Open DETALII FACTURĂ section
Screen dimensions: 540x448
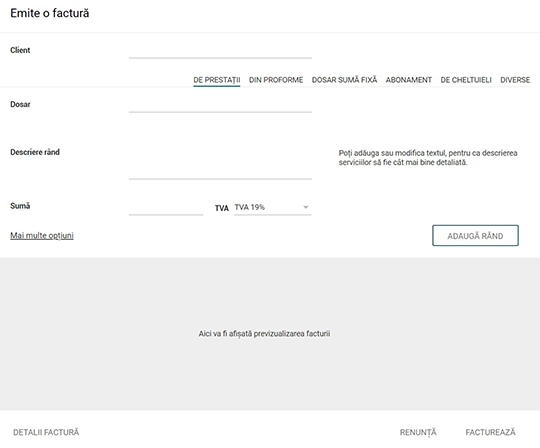46,432
